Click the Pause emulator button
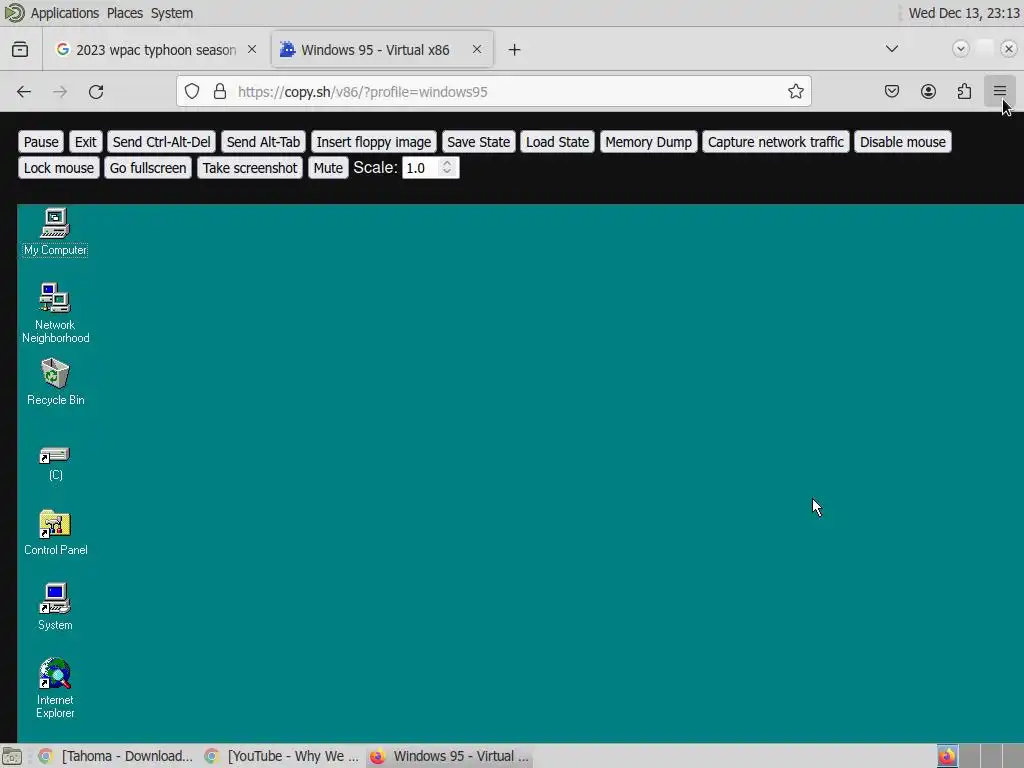Screen dimensions: 1024x768 point(41,142)
